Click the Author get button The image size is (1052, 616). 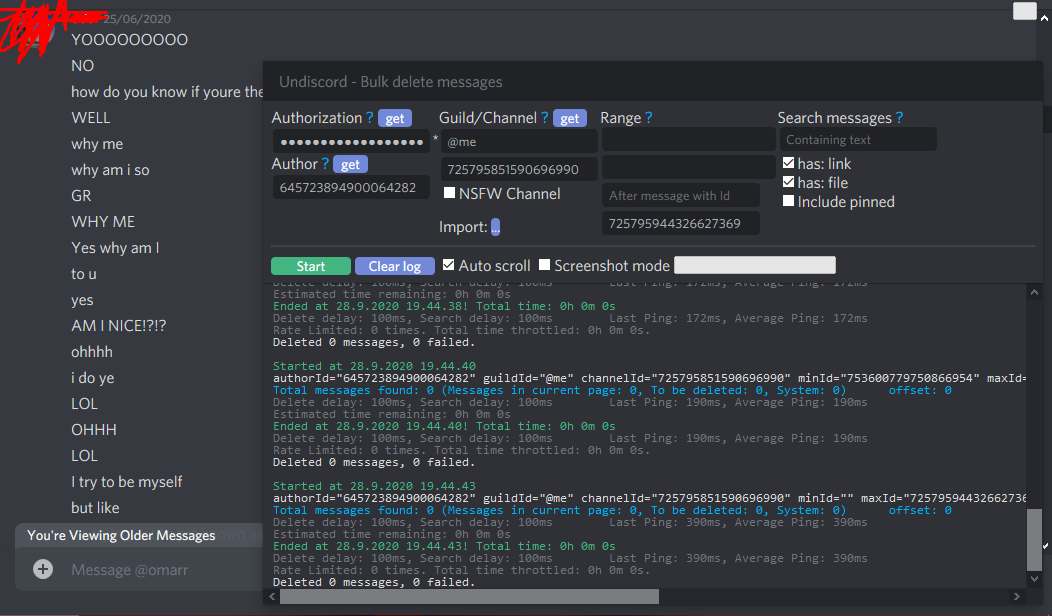point(350,164)
